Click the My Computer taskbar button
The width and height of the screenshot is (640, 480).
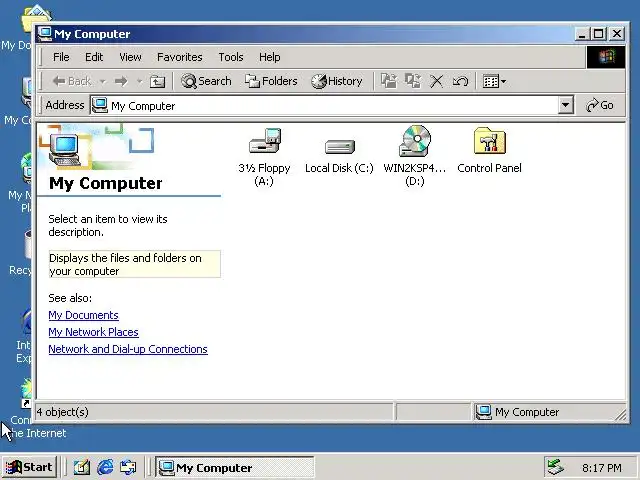click(235, 467)
